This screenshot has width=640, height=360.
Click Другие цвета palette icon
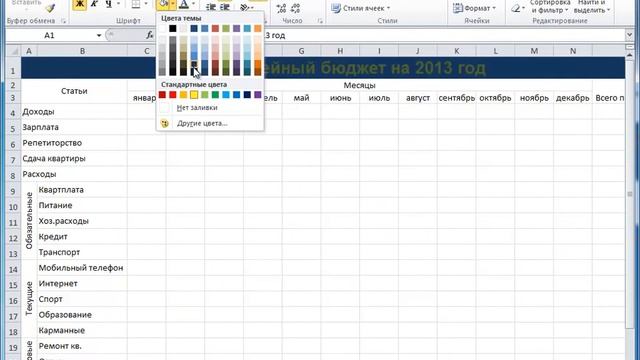[164, 123]
